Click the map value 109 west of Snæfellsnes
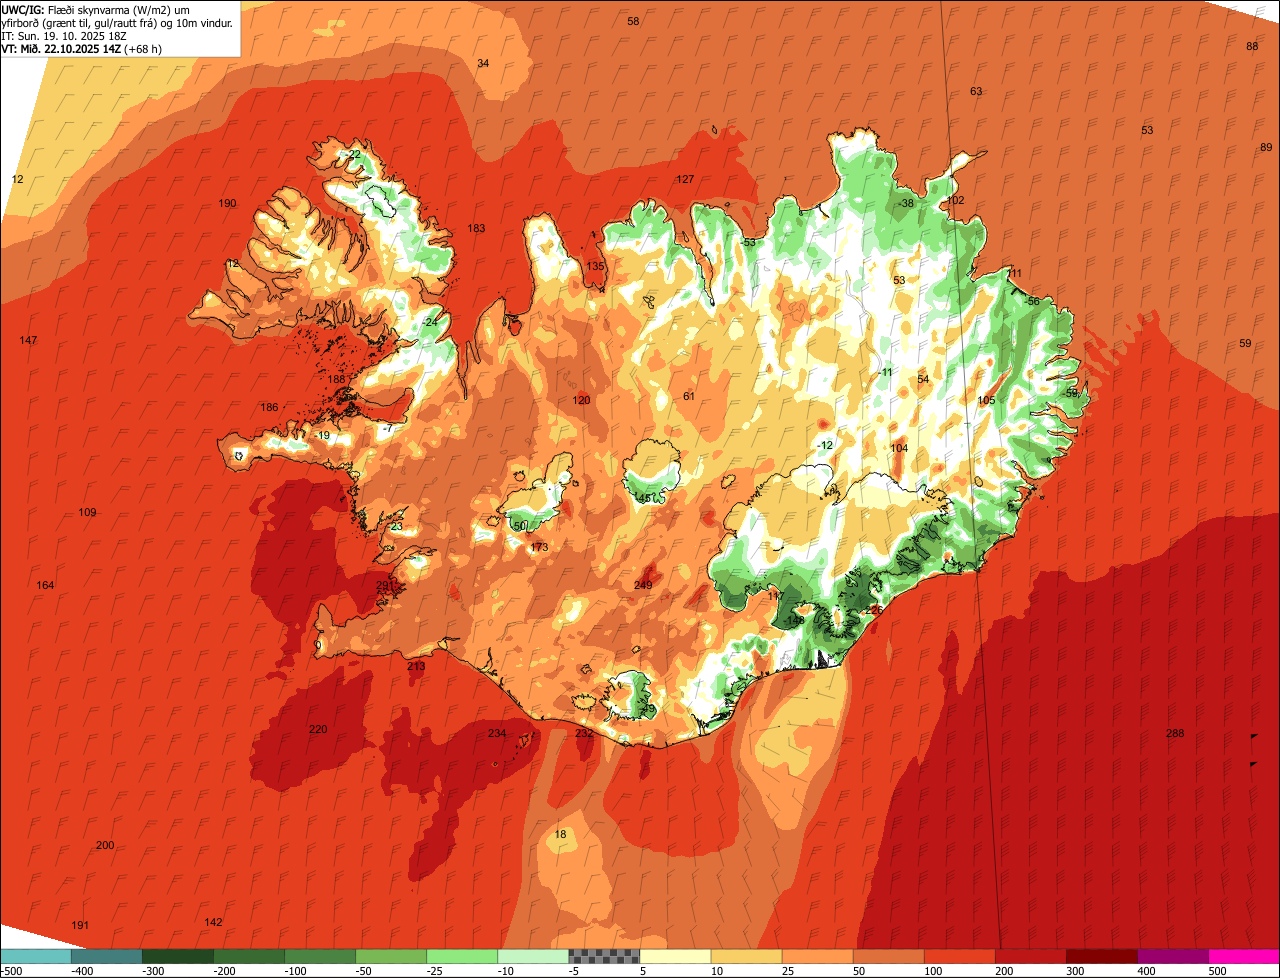1280x978 pixels. click(87, 512)
